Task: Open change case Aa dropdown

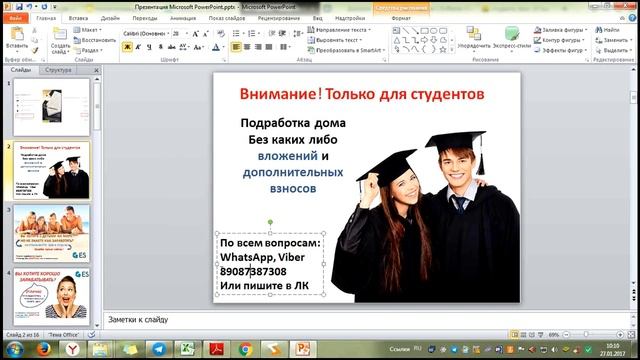Action: 199,47
